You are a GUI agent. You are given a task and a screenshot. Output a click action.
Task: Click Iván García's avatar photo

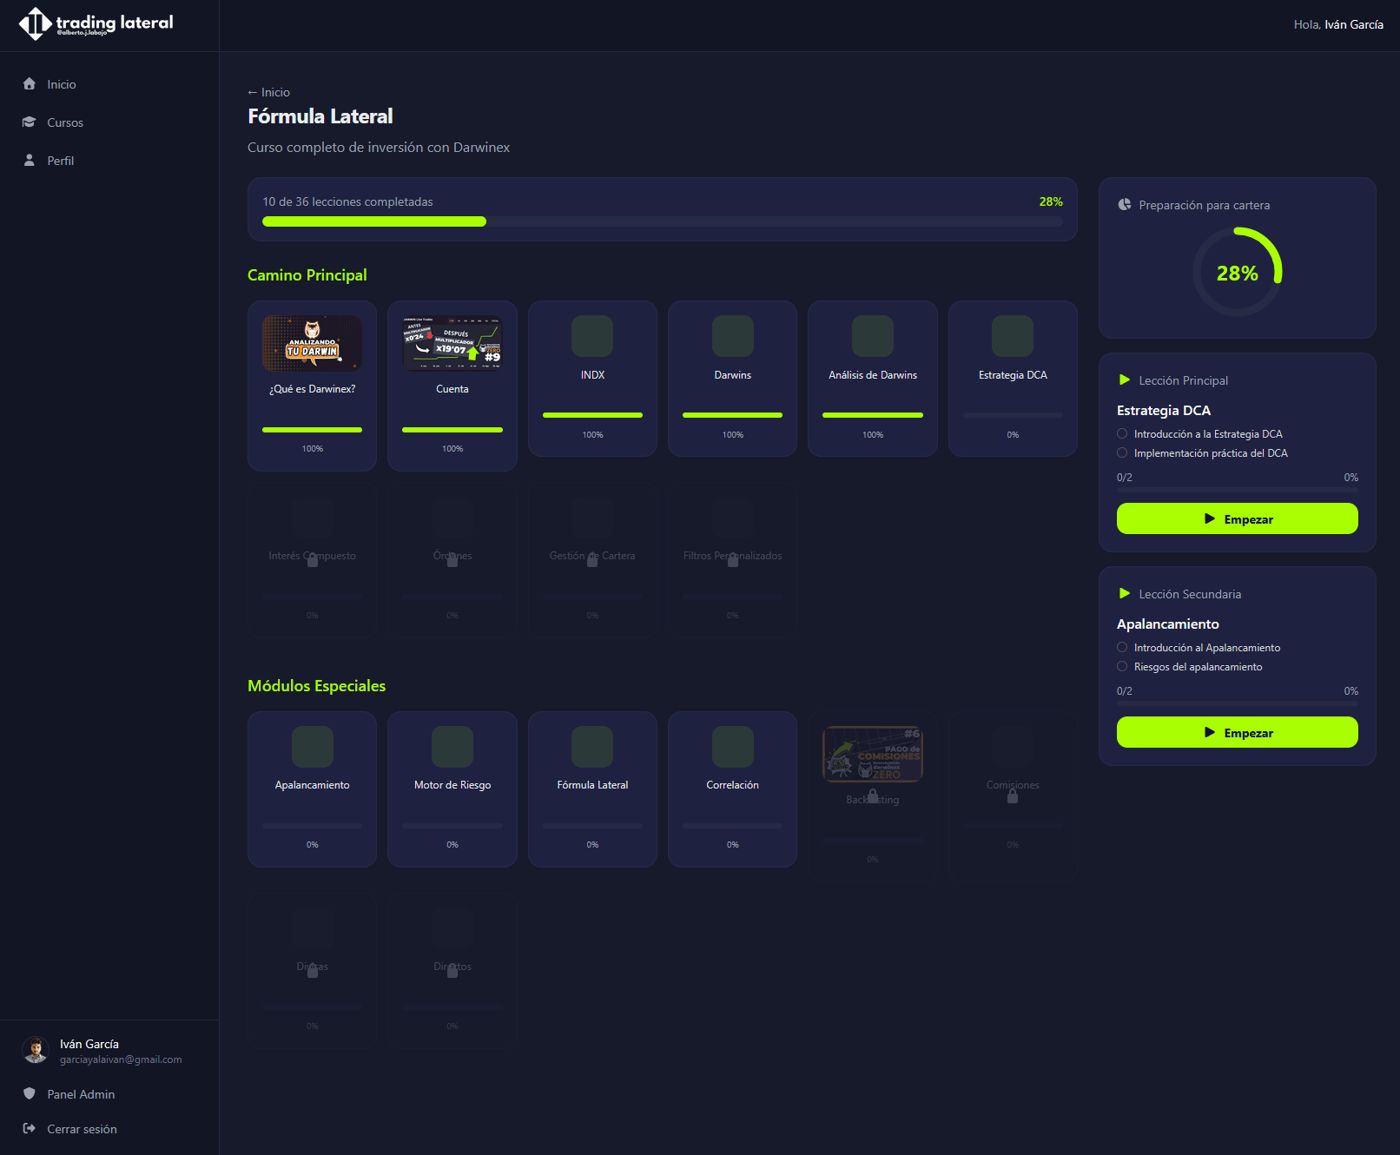click(x=35, y=1050)
